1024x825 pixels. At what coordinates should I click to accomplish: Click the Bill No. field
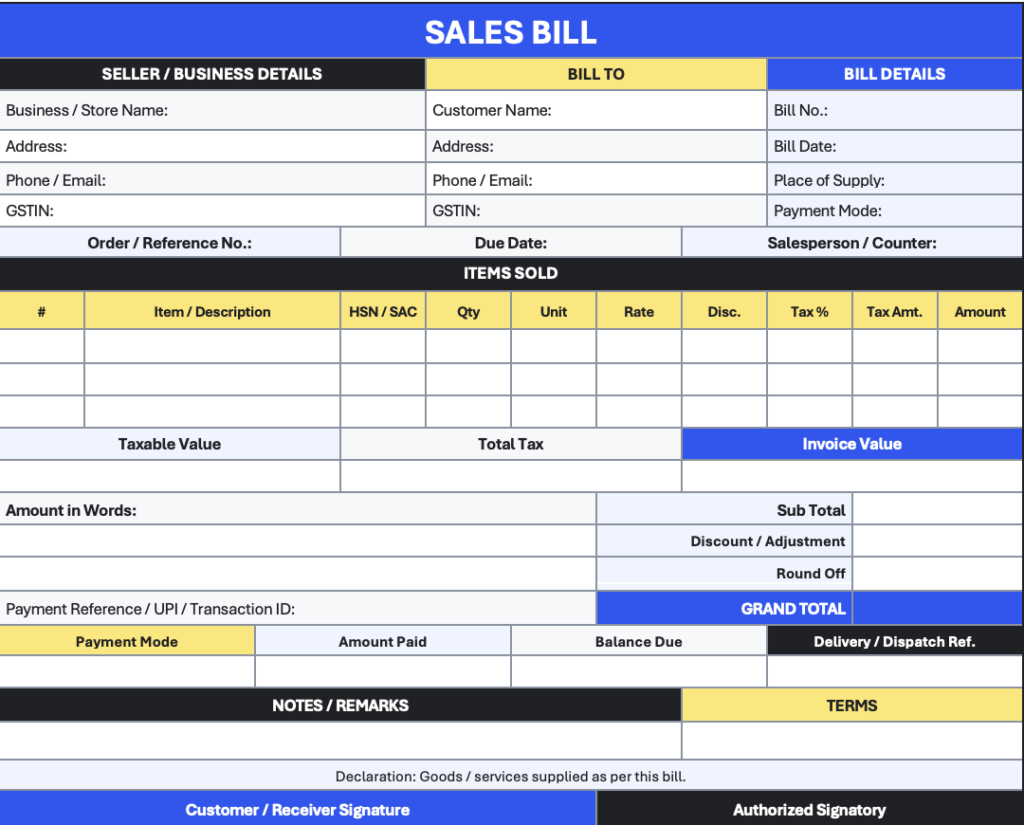895,110
